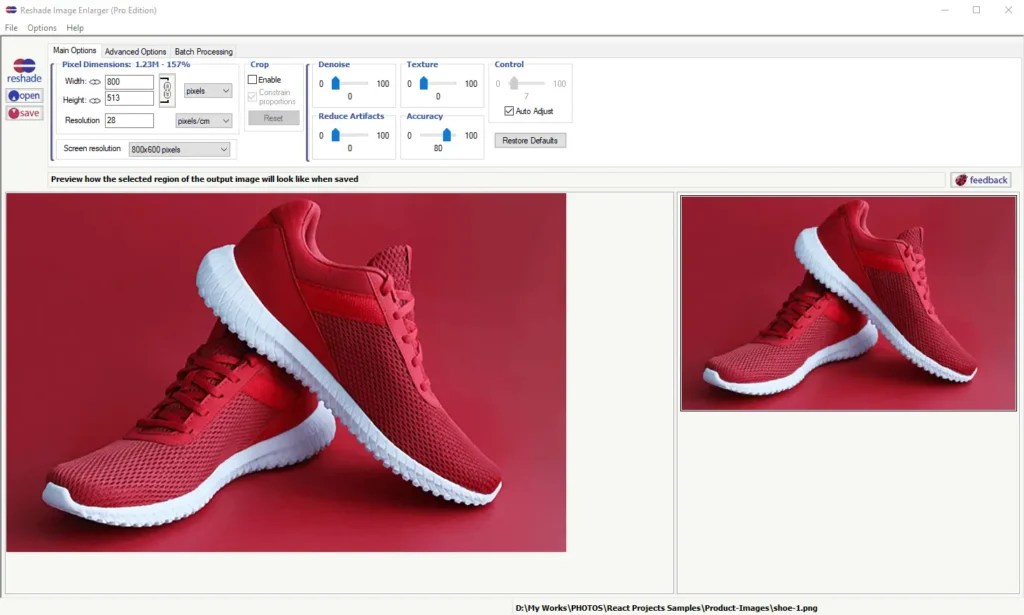Click inside the Width input field

tap(128, 82)
